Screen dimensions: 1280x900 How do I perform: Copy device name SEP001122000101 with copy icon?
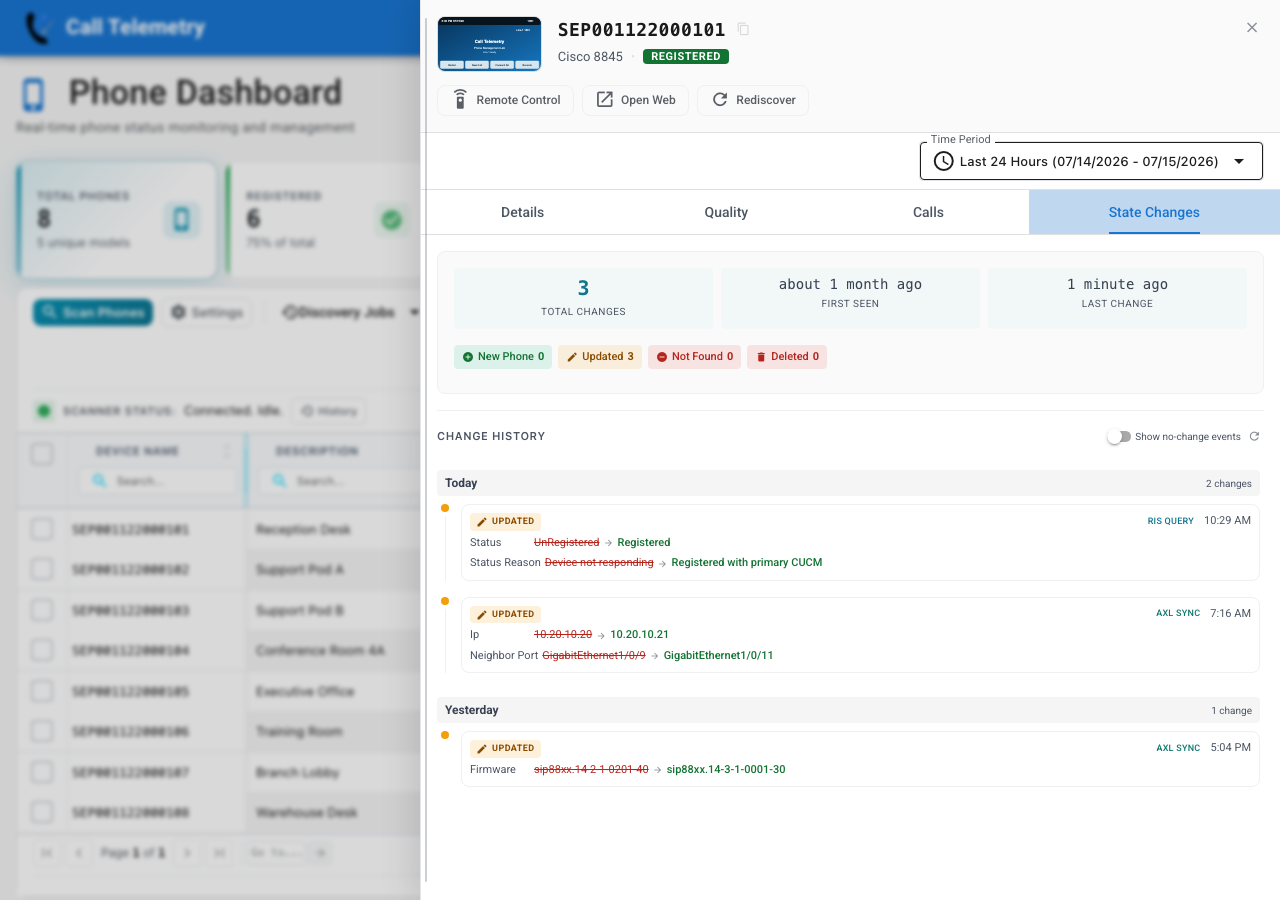pos(743,30)
